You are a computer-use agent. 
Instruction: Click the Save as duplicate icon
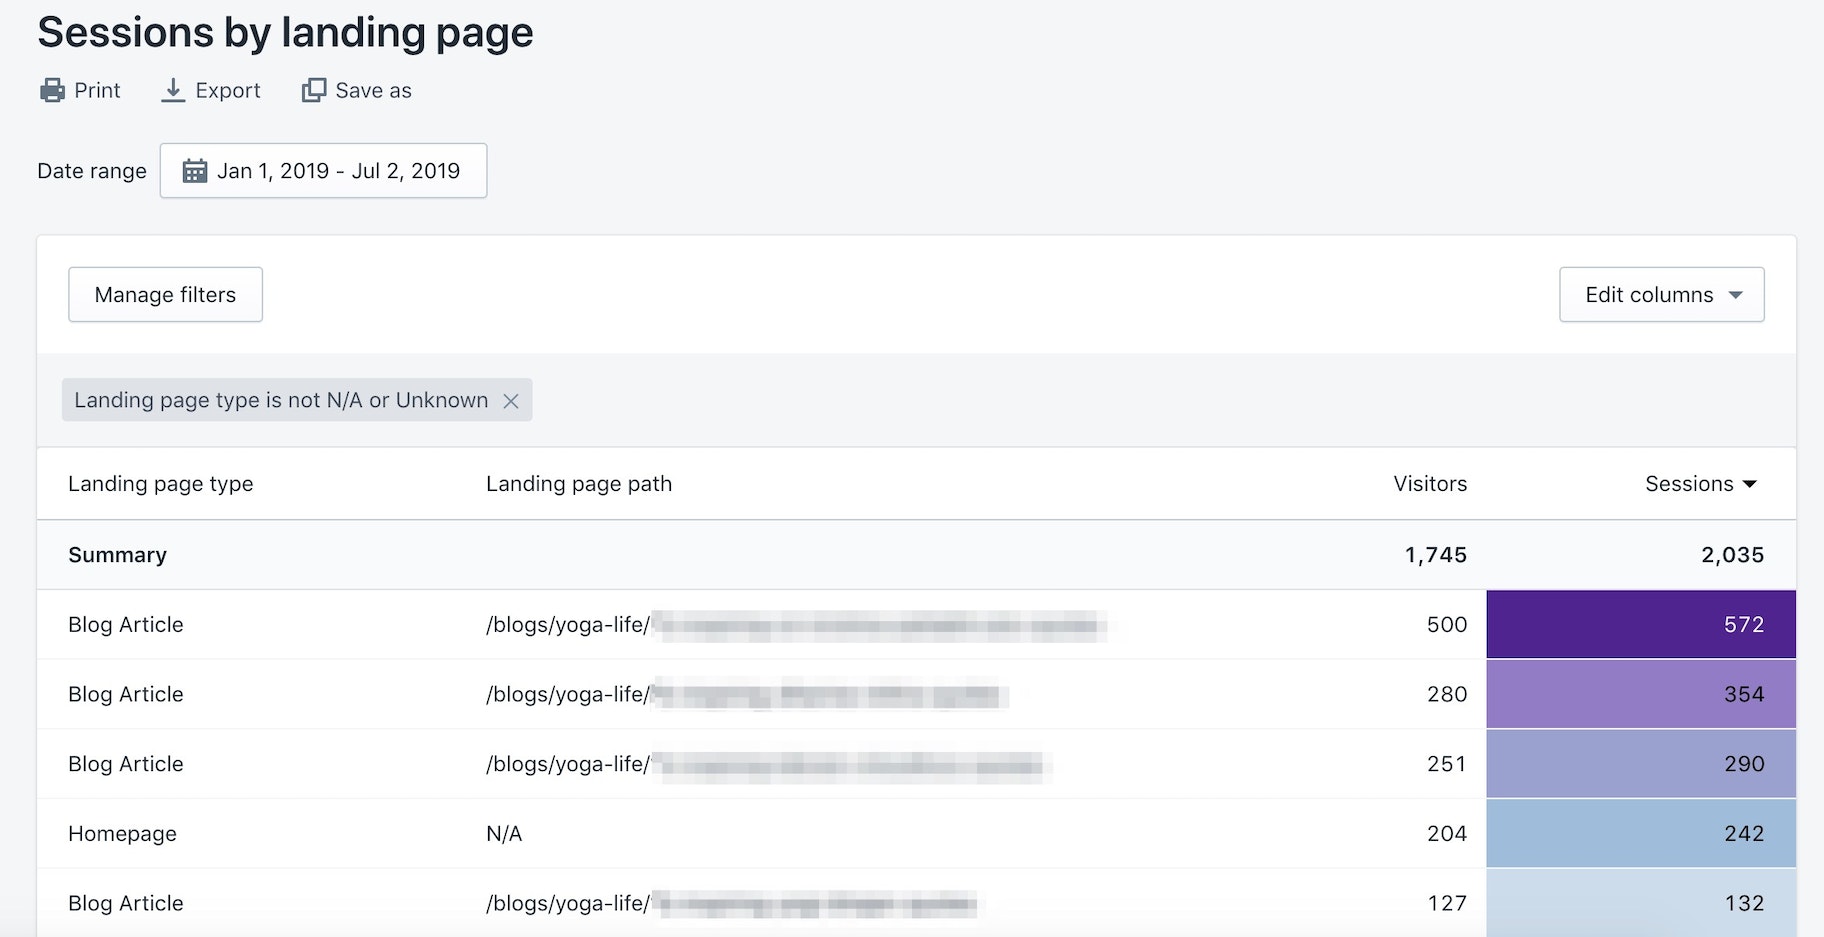pos(314,91)
